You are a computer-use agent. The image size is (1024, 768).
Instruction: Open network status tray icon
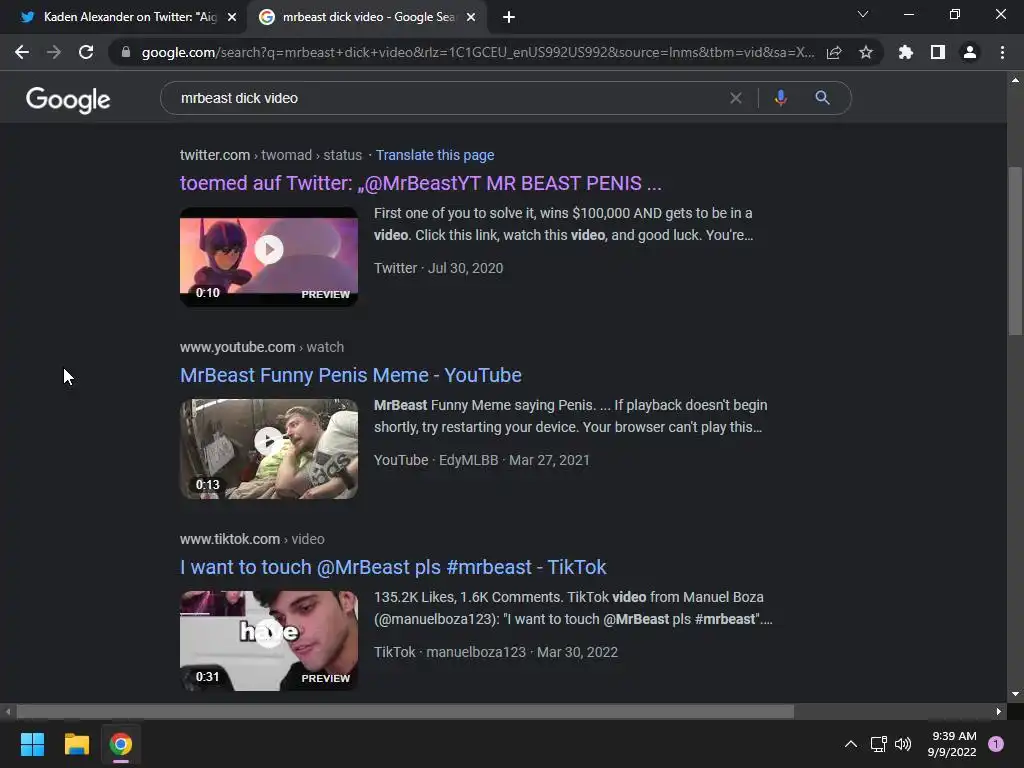(878, 744)
